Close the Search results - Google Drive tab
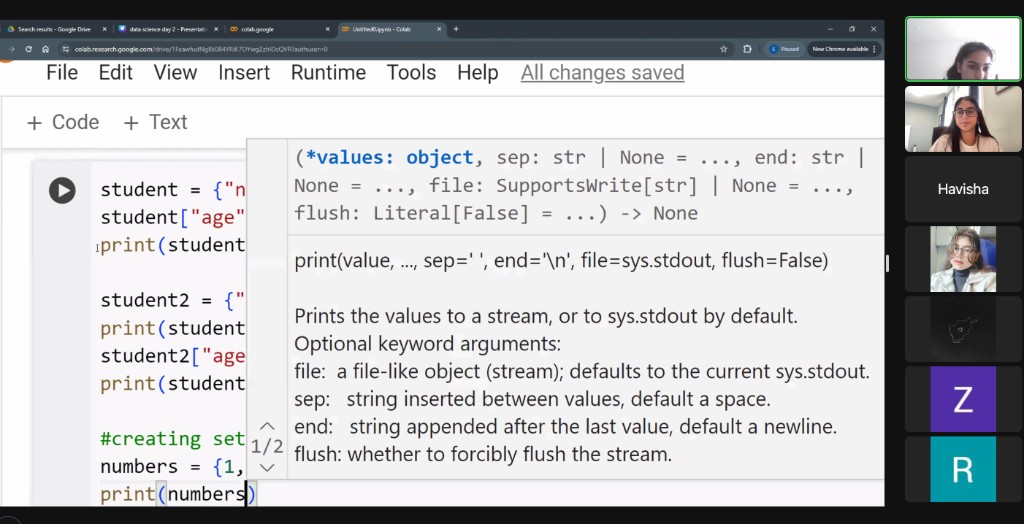Screen dimensions: 1024x524 point(104,29)
